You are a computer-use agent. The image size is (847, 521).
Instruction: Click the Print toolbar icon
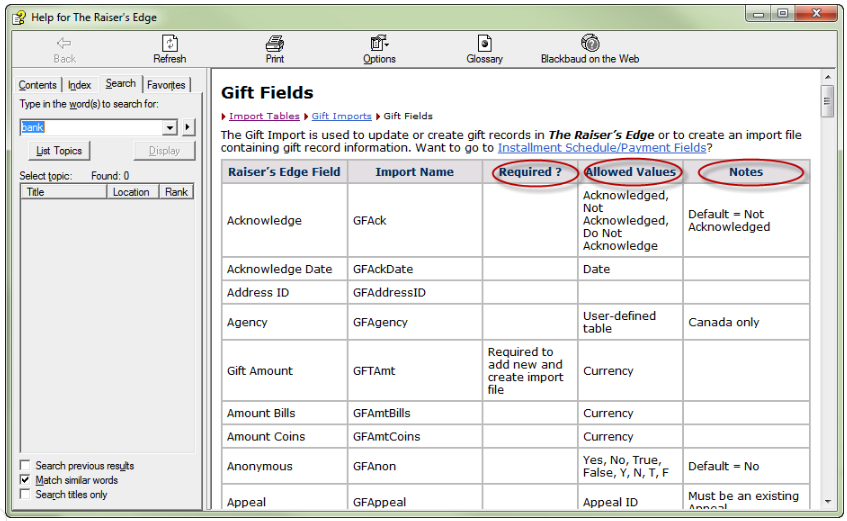coord(274,43)
